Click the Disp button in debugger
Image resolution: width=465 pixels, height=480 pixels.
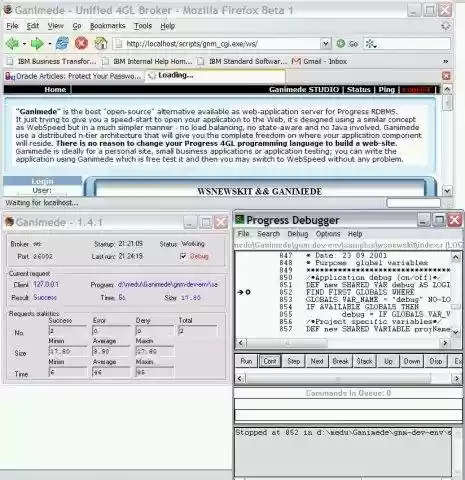pyautogui.click(x=436, y=361)
